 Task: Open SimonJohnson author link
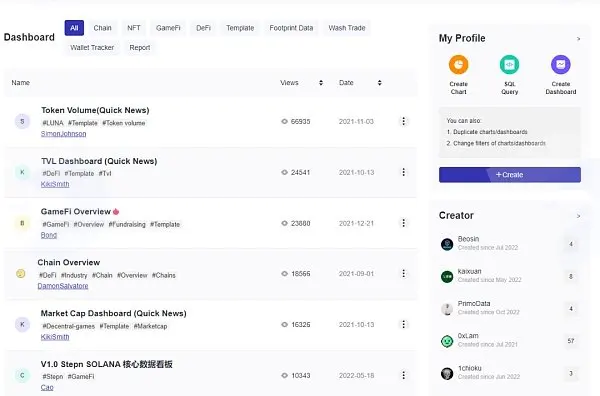(64, 134)
